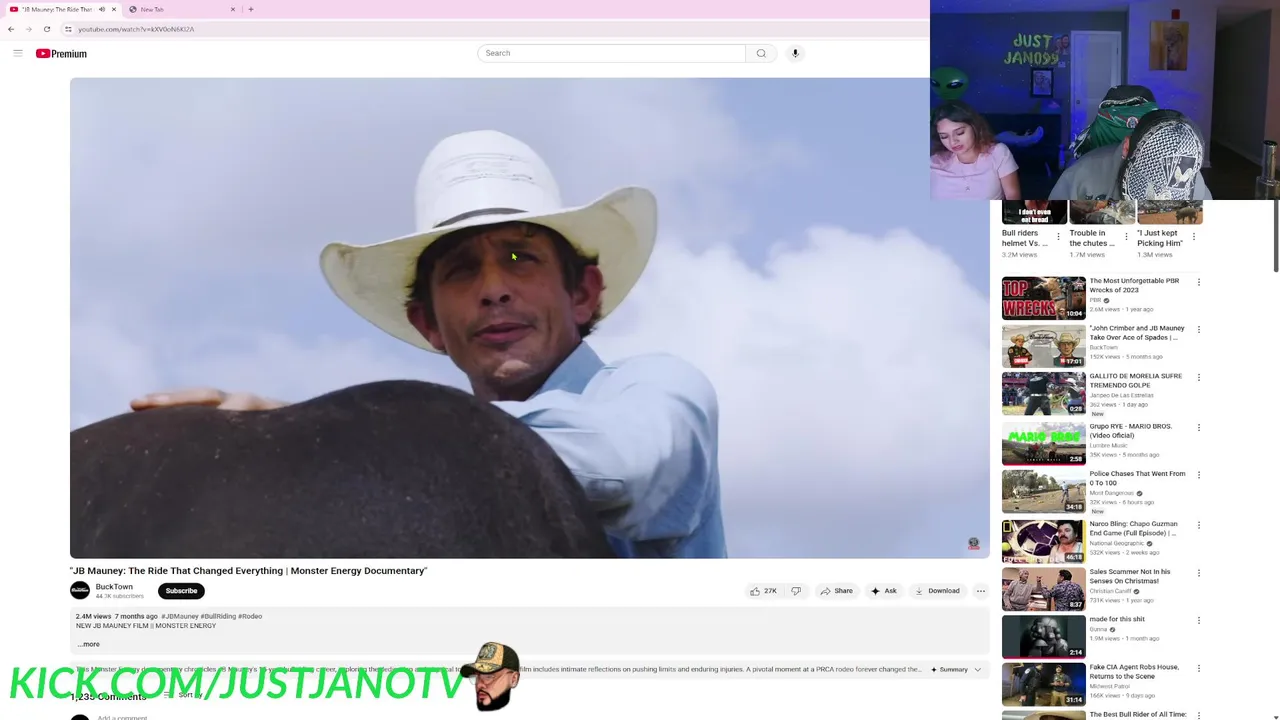Open 'made for this shit' video thumbnail
The height and width of the screenshot is (720, 1280).
1044,637
